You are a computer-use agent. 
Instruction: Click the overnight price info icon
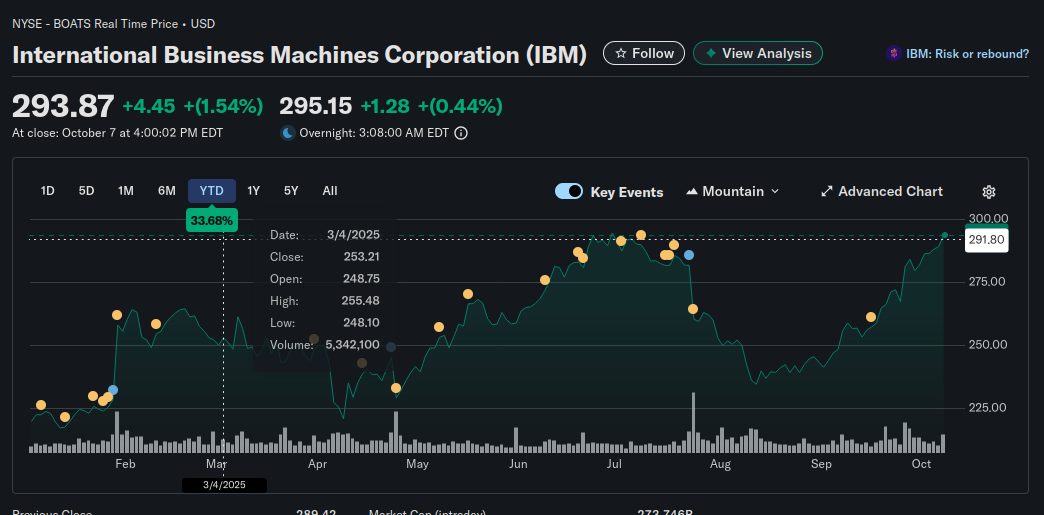click(461, 132)
